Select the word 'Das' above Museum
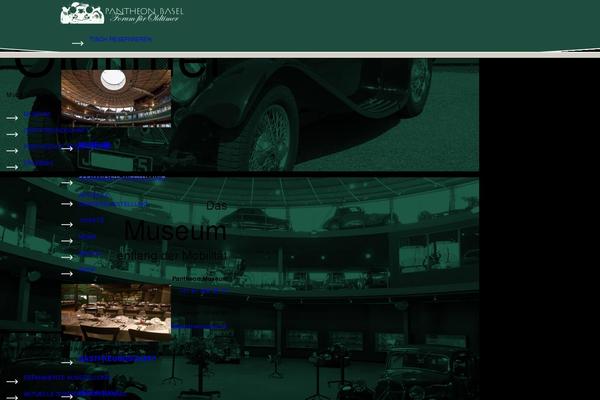The image size is (600, 400). pos(217,206)
